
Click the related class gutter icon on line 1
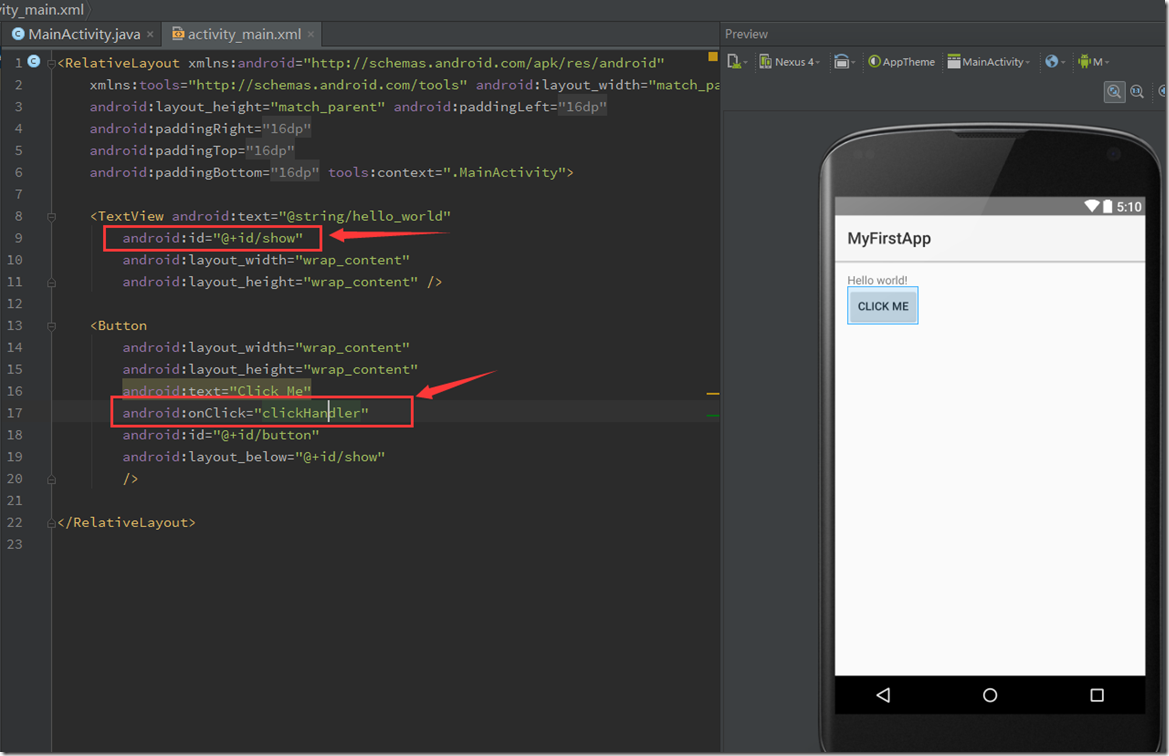(33, 62)
